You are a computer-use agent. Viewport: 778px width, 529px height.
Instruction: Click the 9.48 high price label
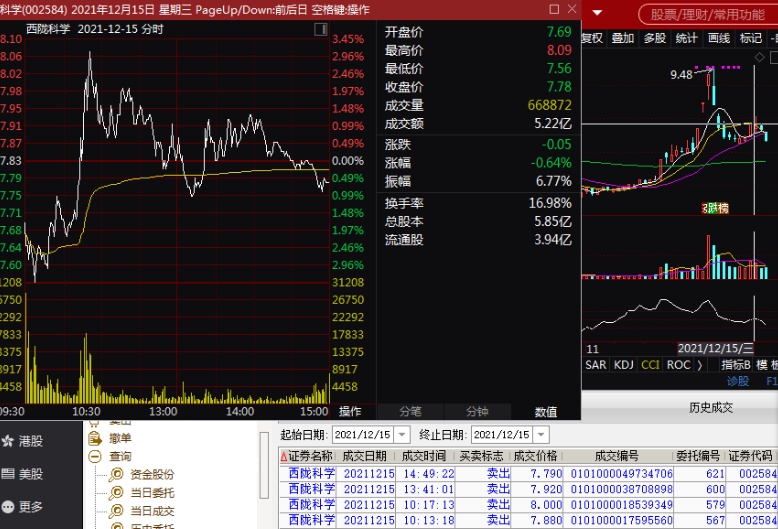(x=681, y=75)
